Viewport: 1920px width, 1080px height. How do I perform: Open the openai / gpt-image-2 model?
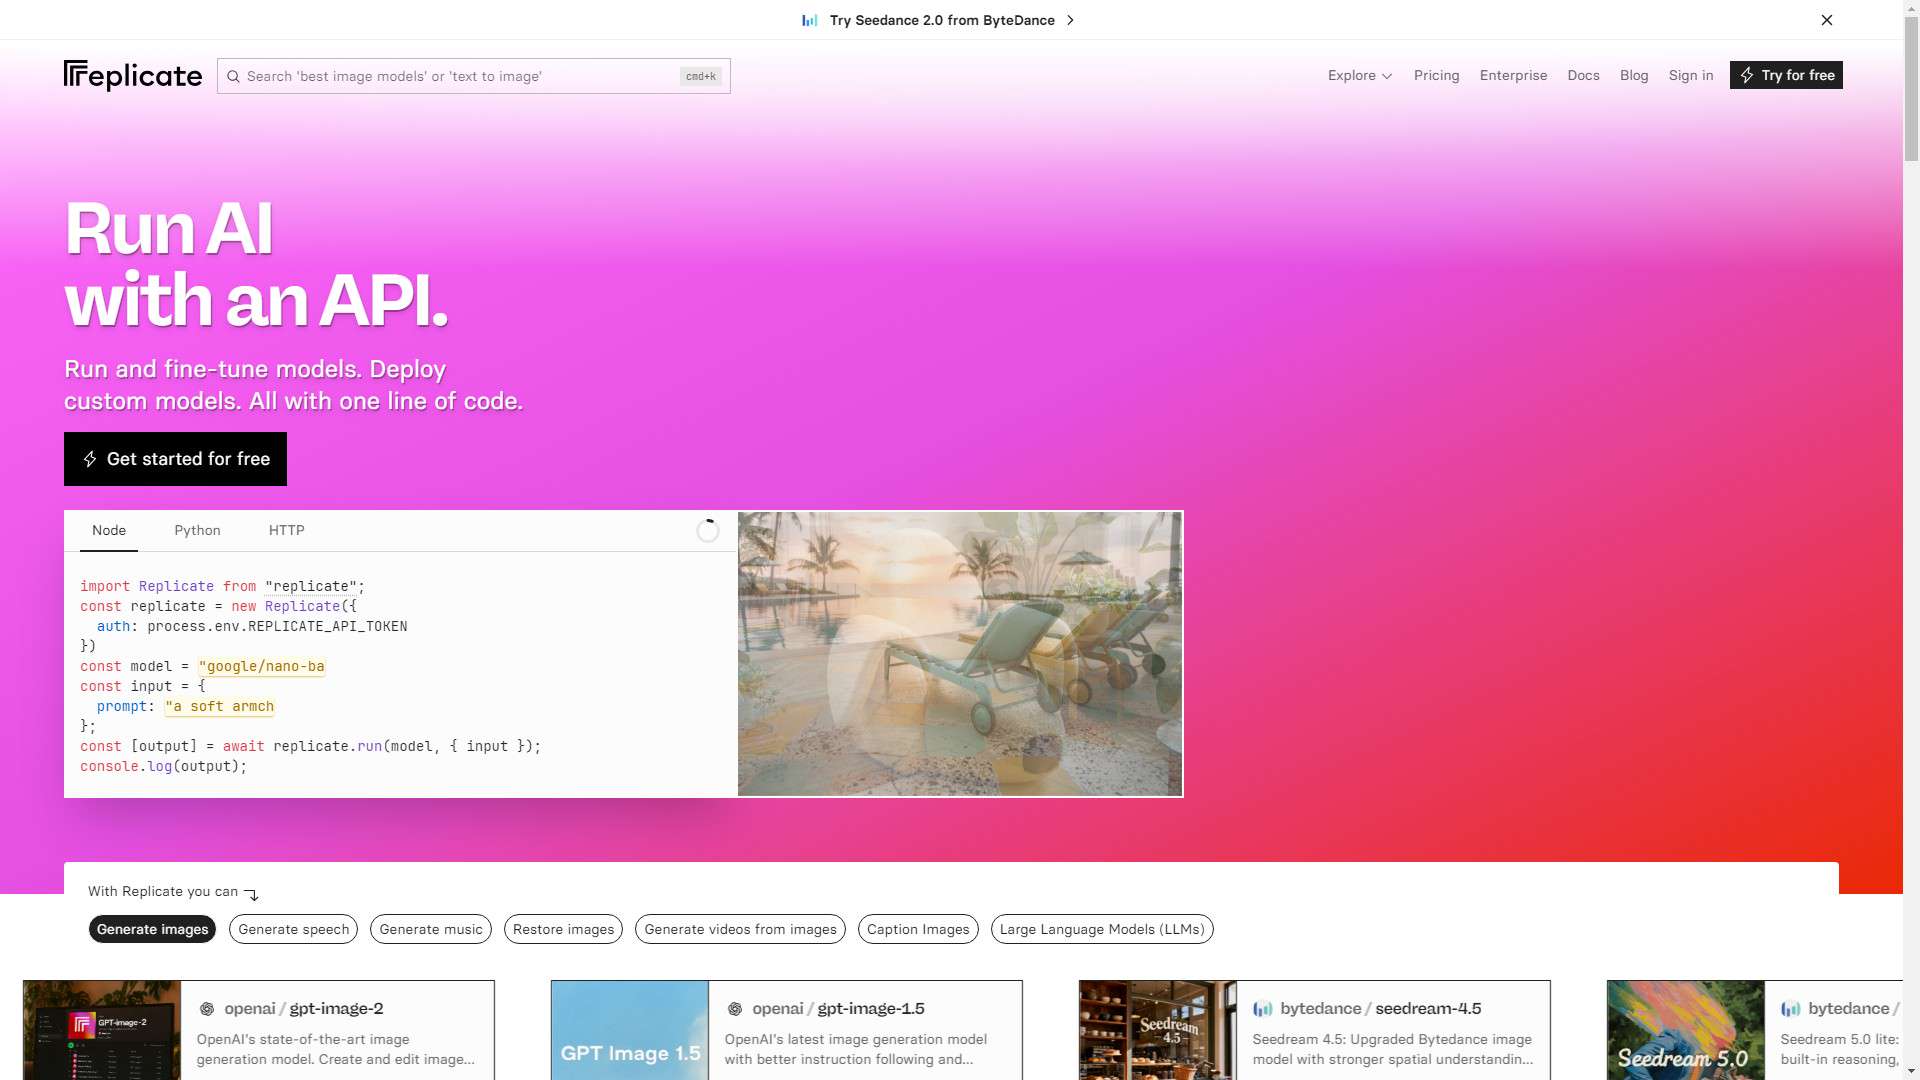304,1009
